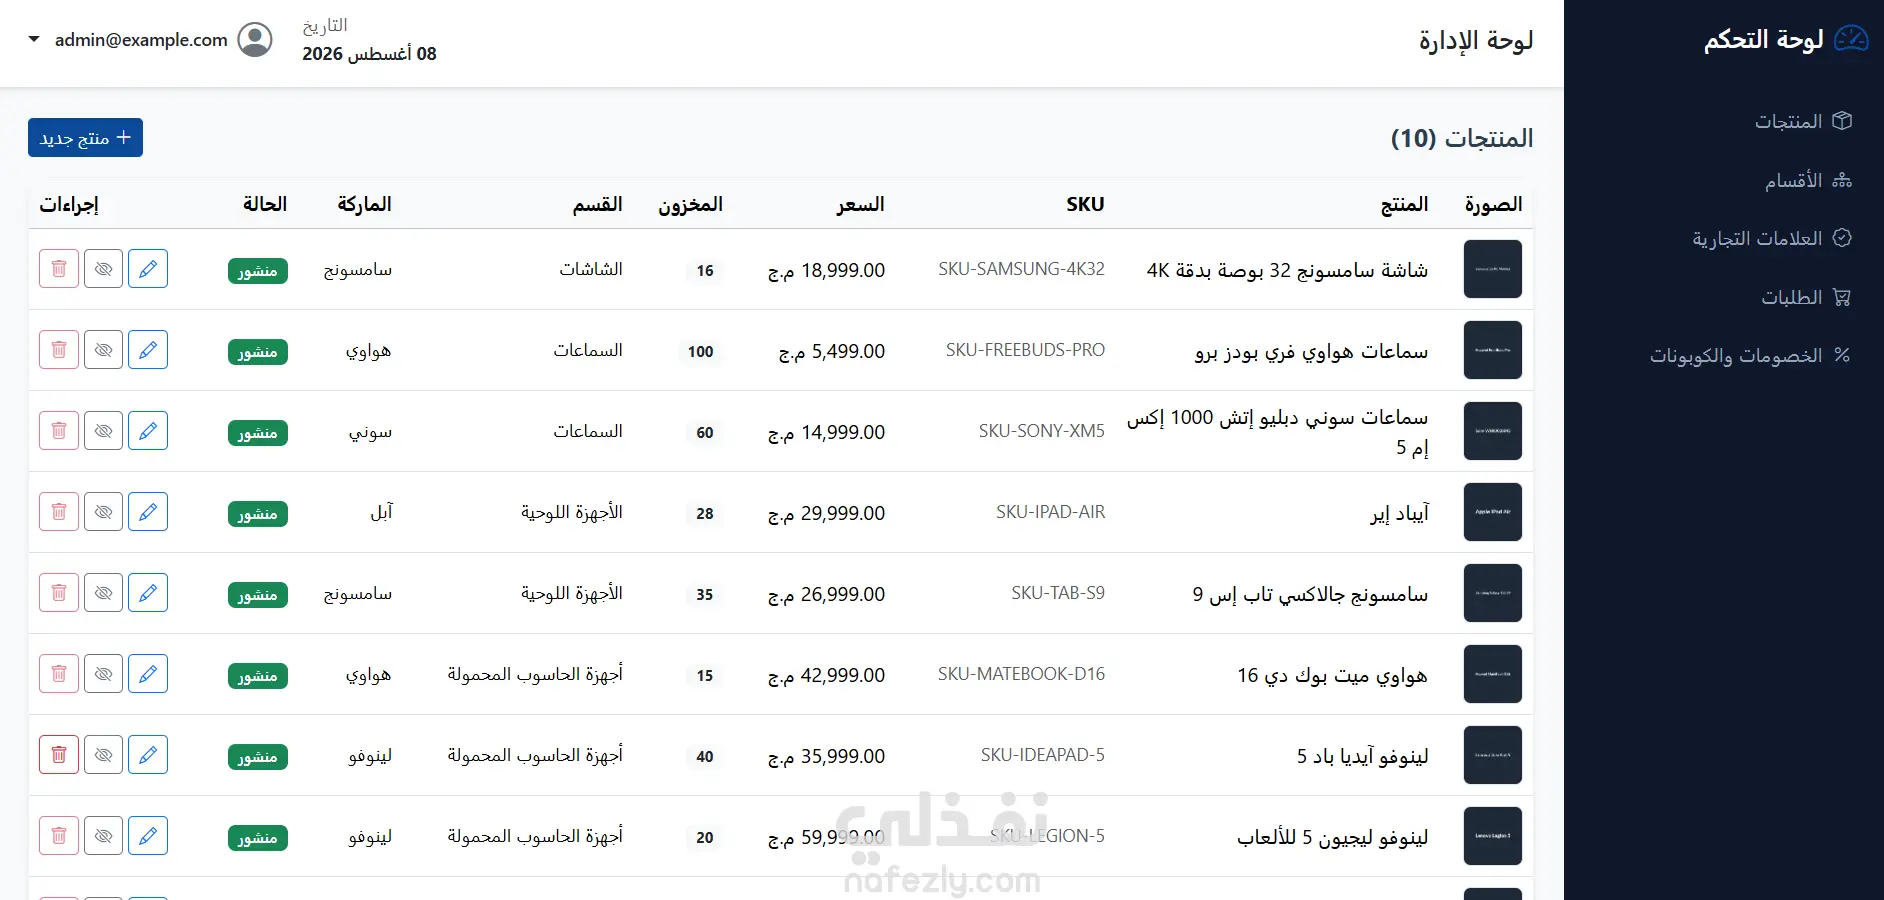Viewport: 1884px width, 900px height.
Task: Click the SKU-FREEBUDS-PRO cell
Action: (1025, 350)
